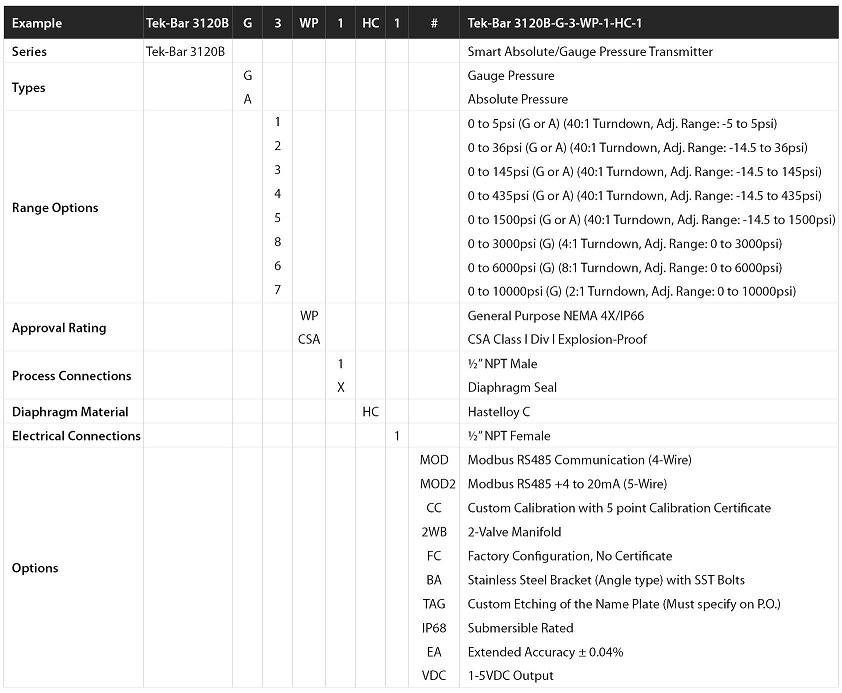The image size is (842, 693).
Task: Select the "Series" row label
Action: (29, 52)
